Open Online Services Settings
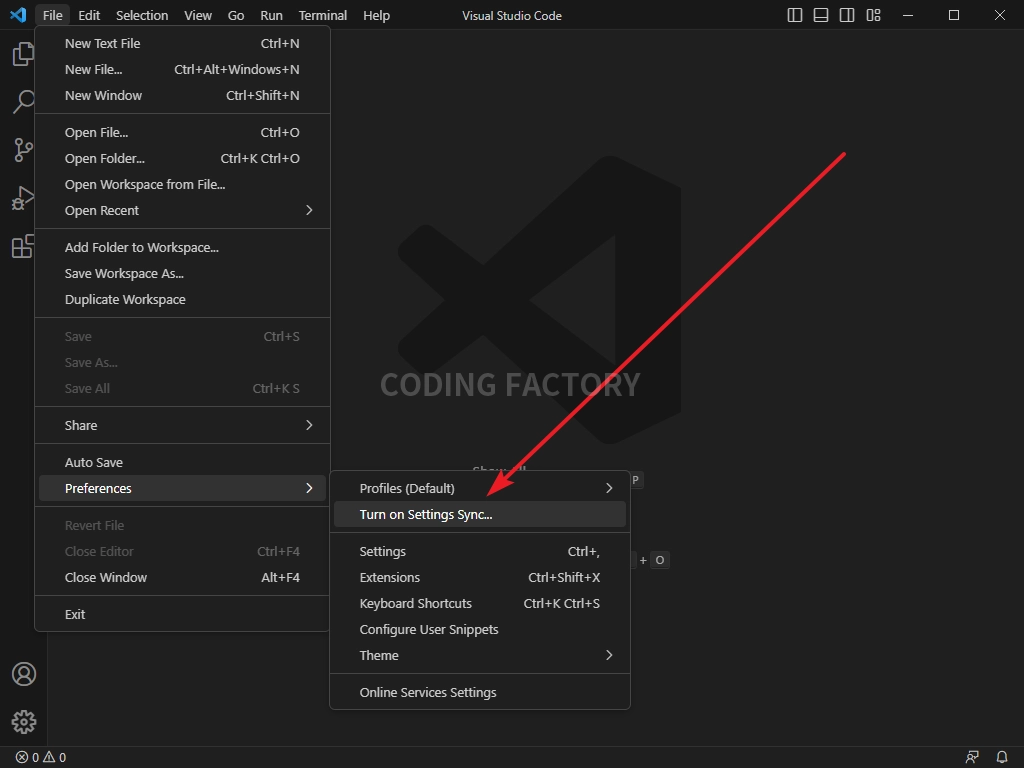 (480, 693)
